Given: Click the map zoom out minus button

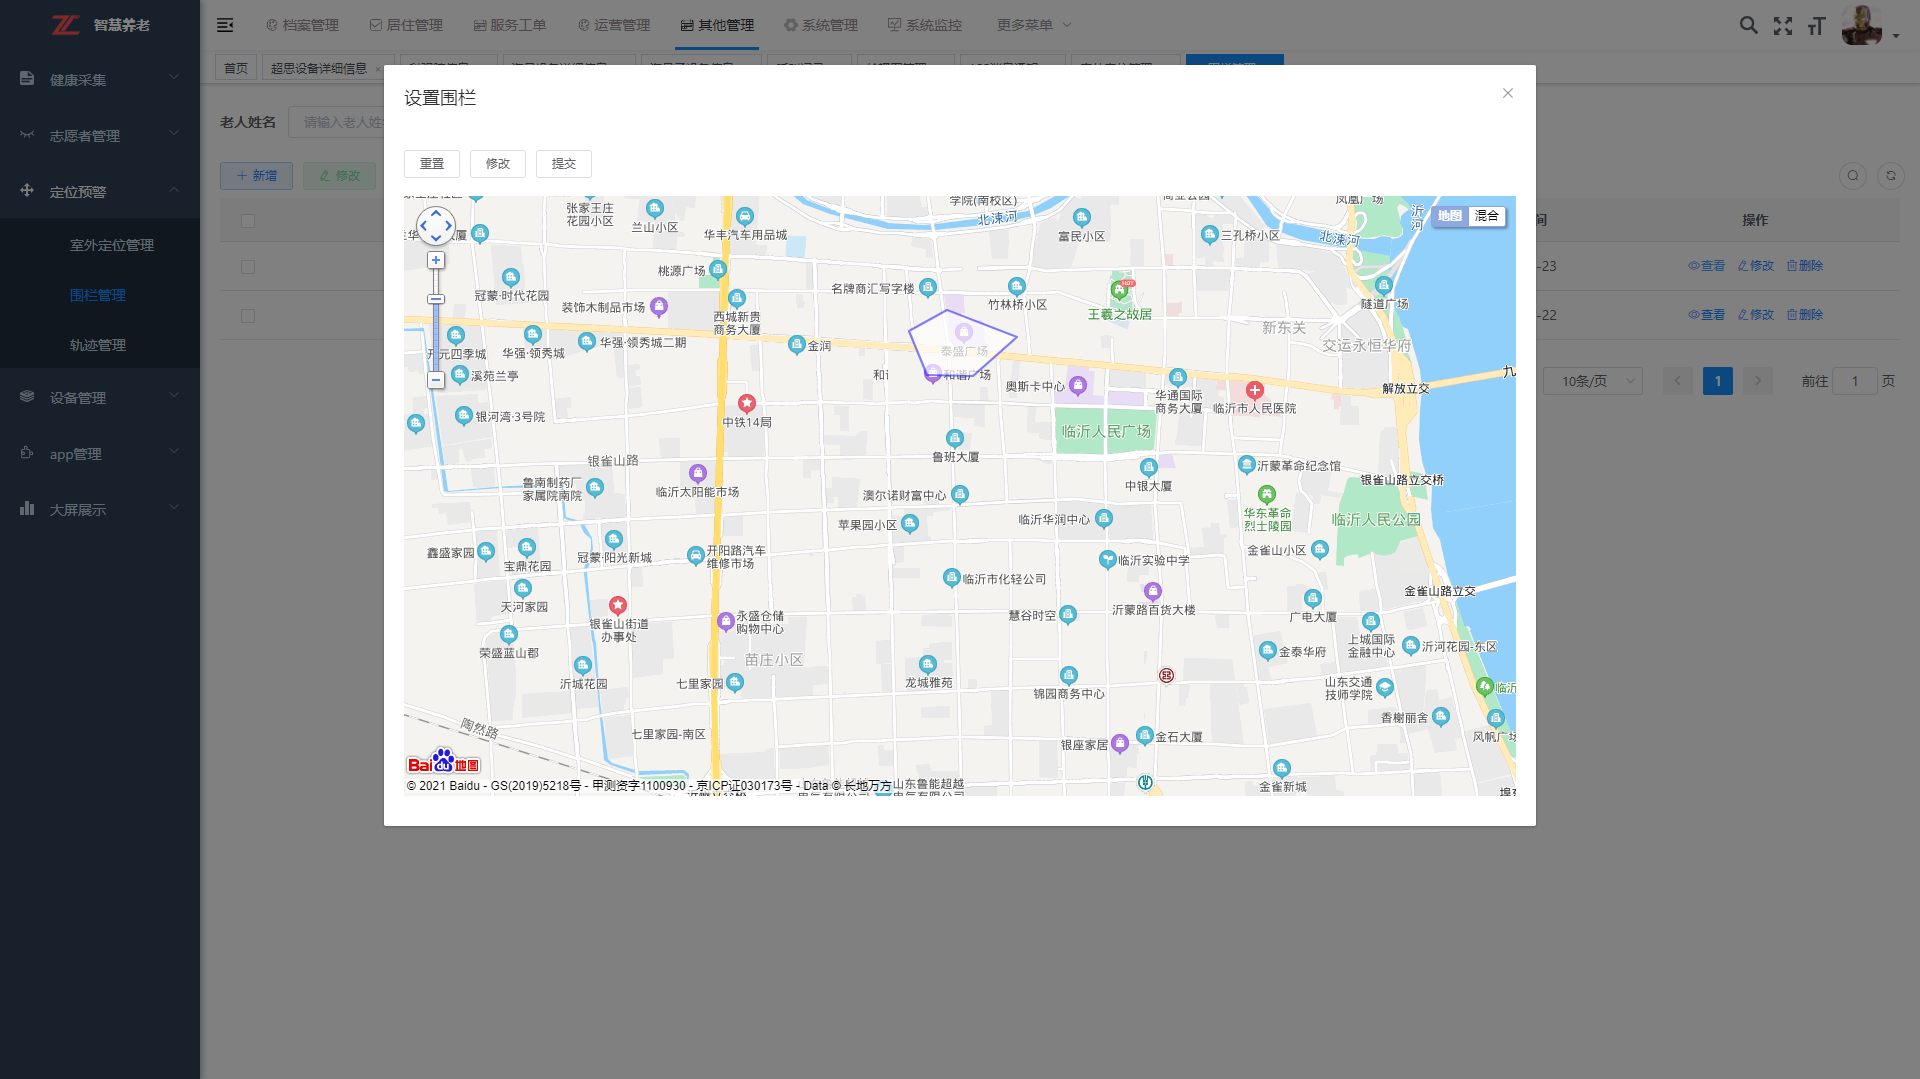Looking at the screenshot, I should pyautogui.click(x=436, y=380).
